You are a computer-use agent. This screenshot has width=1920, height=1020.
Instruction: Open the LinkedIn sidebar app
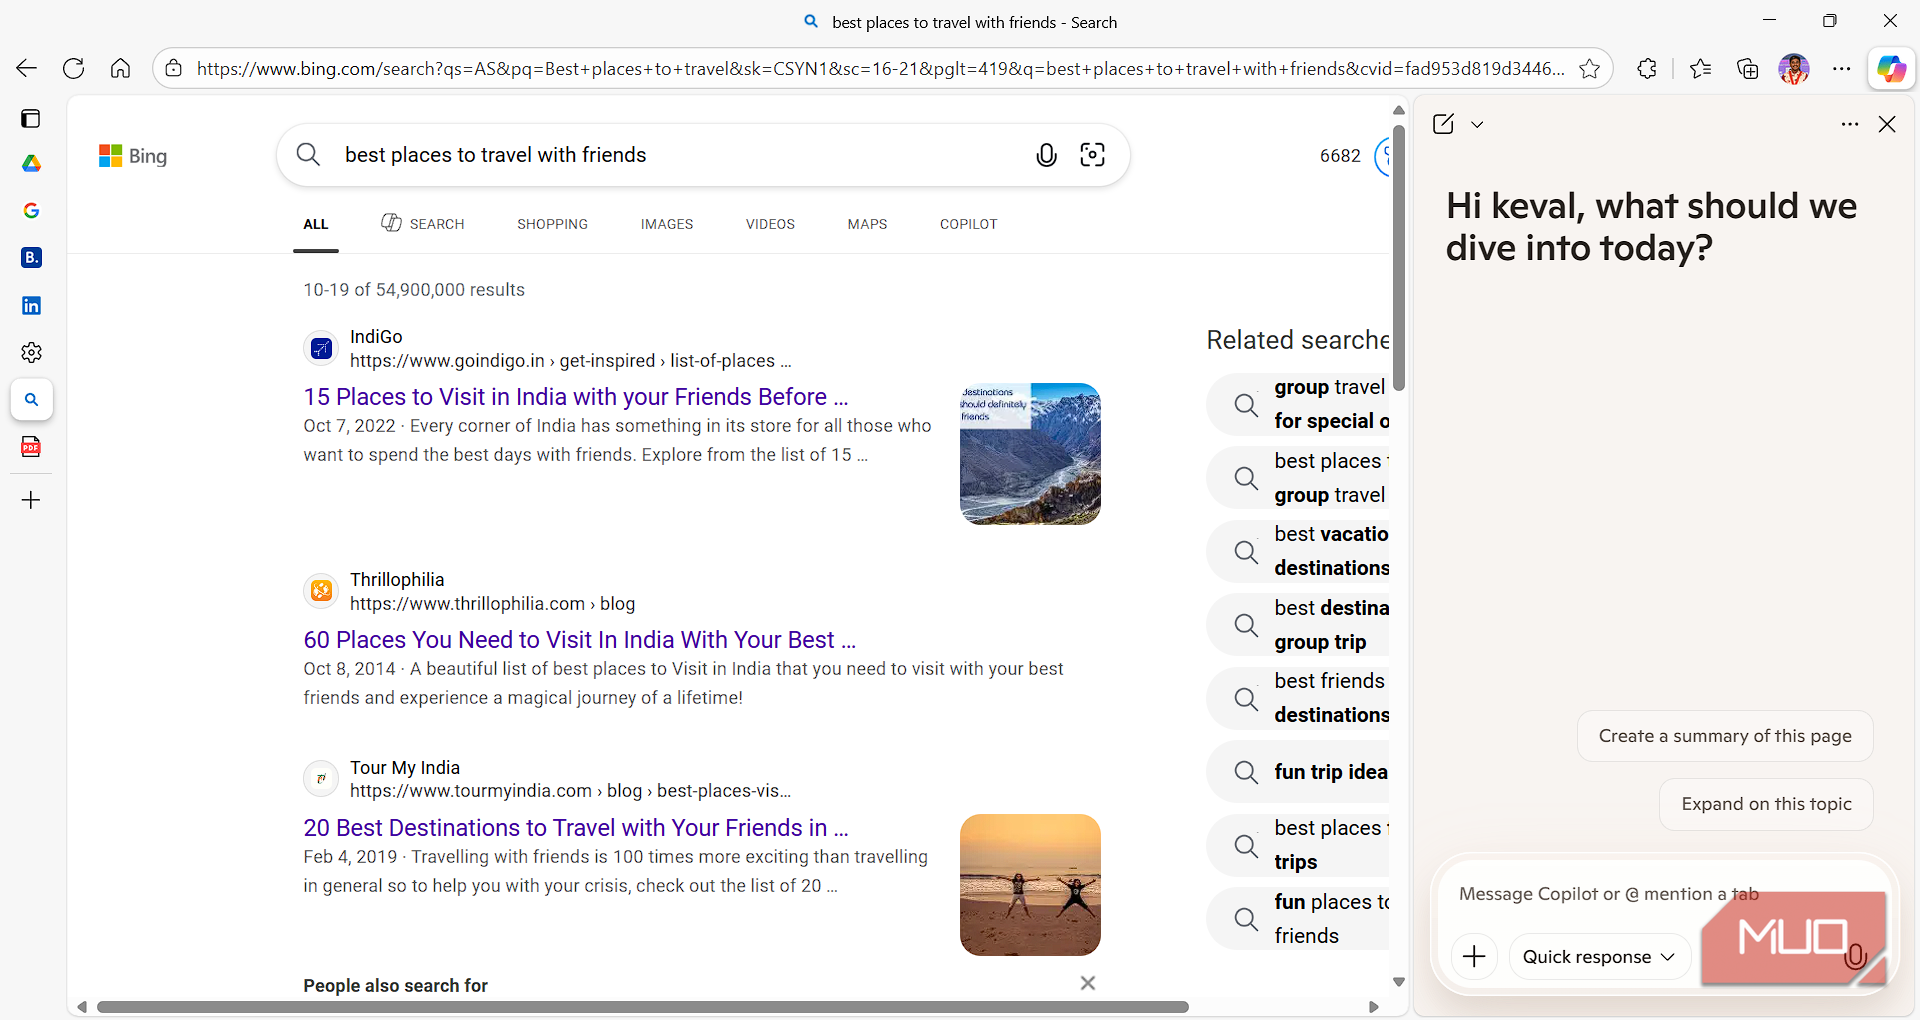(31, 305)
